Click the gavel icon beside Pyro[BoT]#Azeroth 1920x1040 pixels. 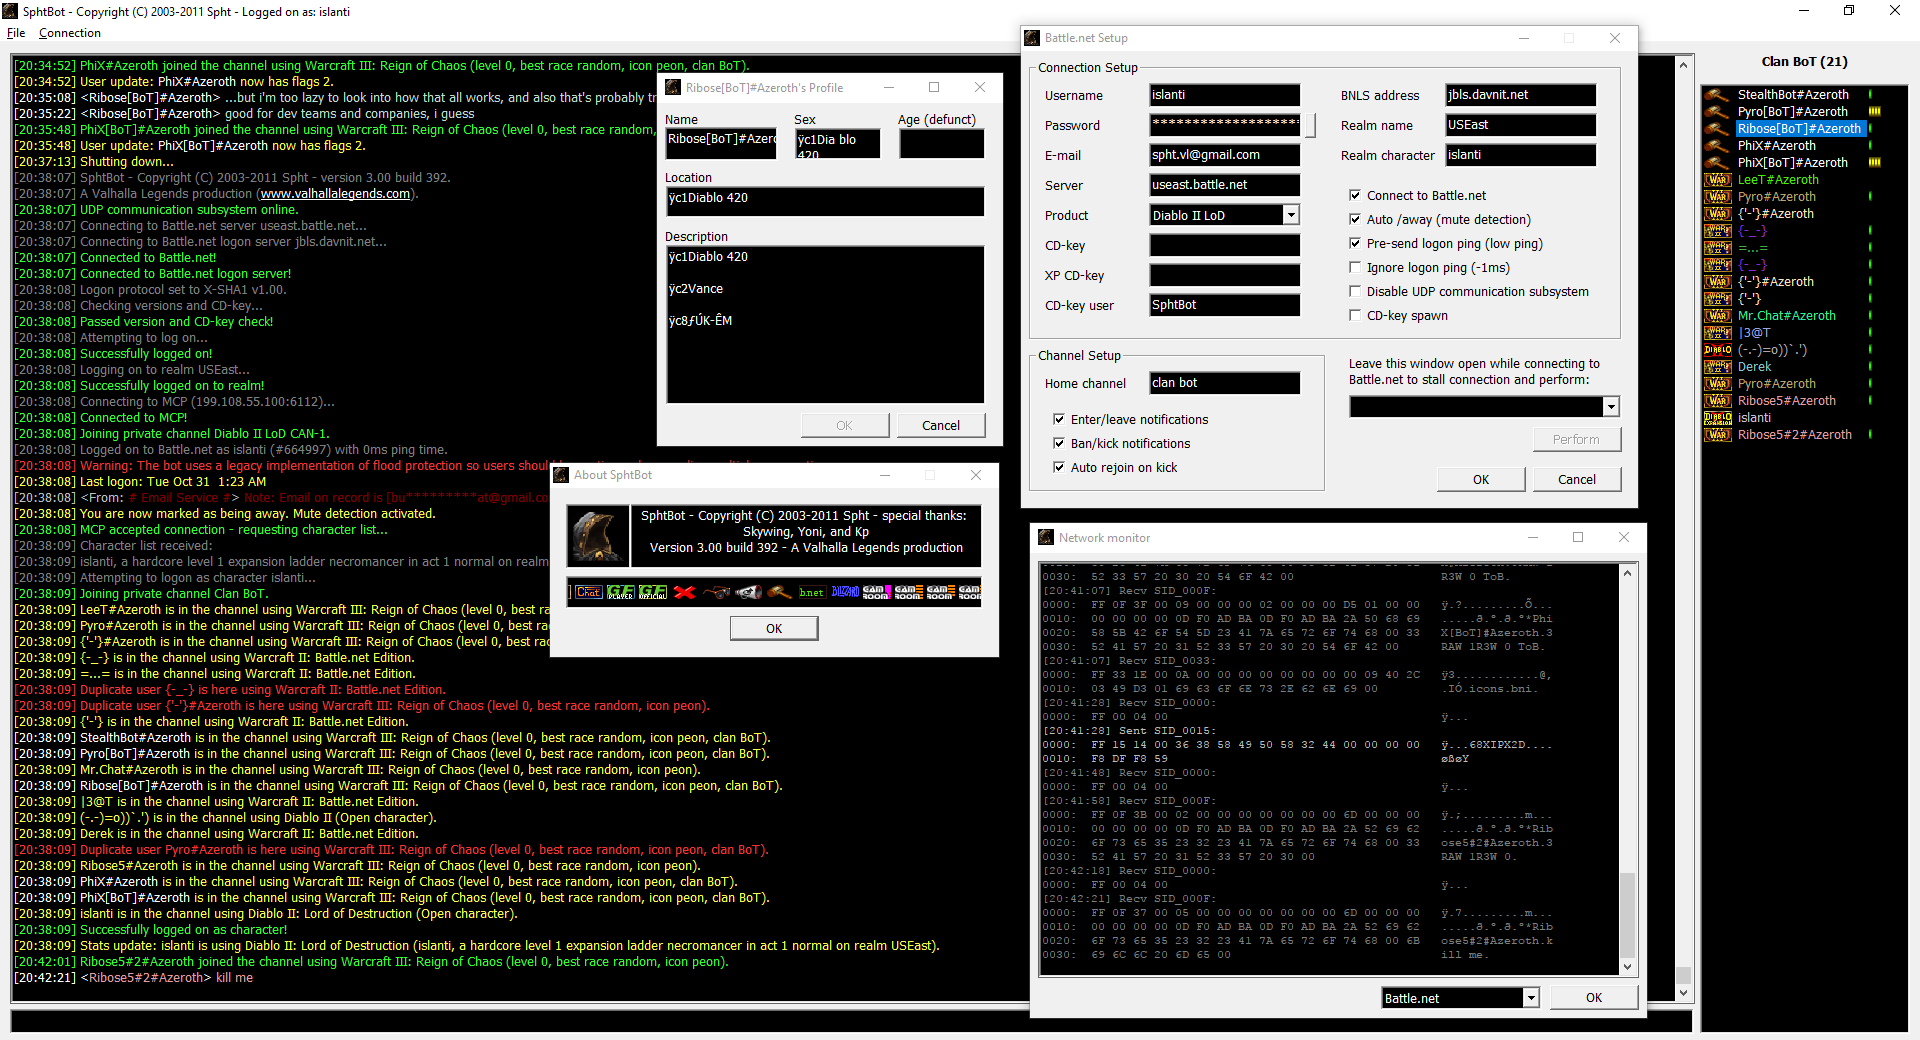point(1718,112)
